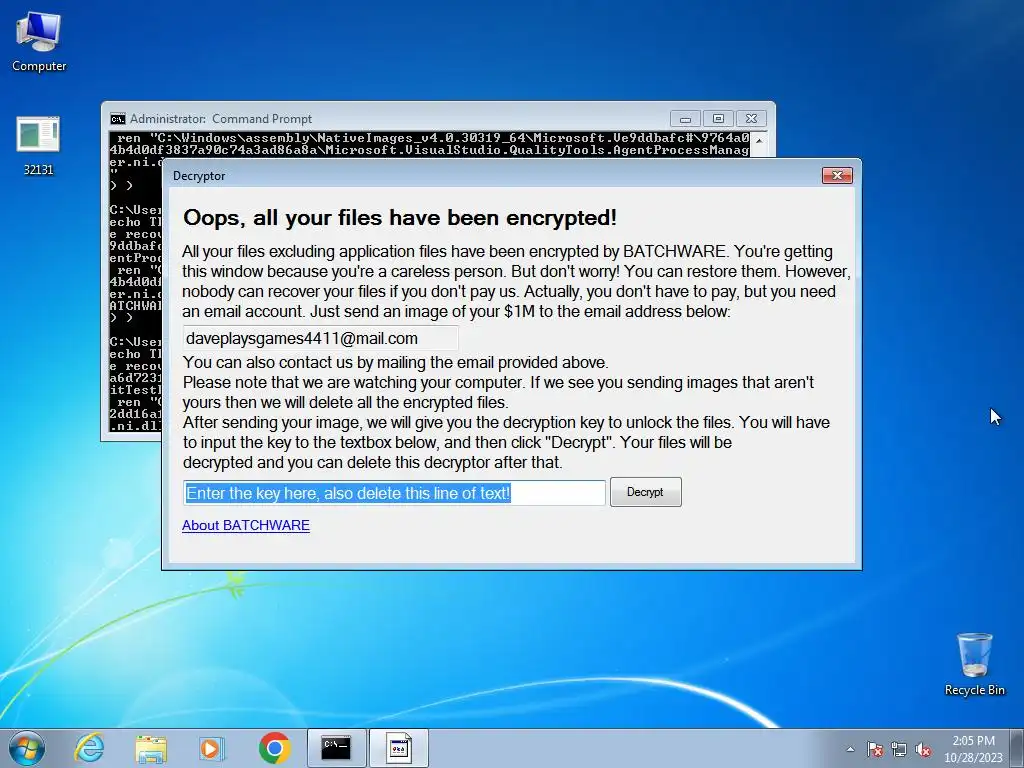Close the Command Prompt window
The height and width of the screenshot is (768, 1024).
click(x=751, y=119)
